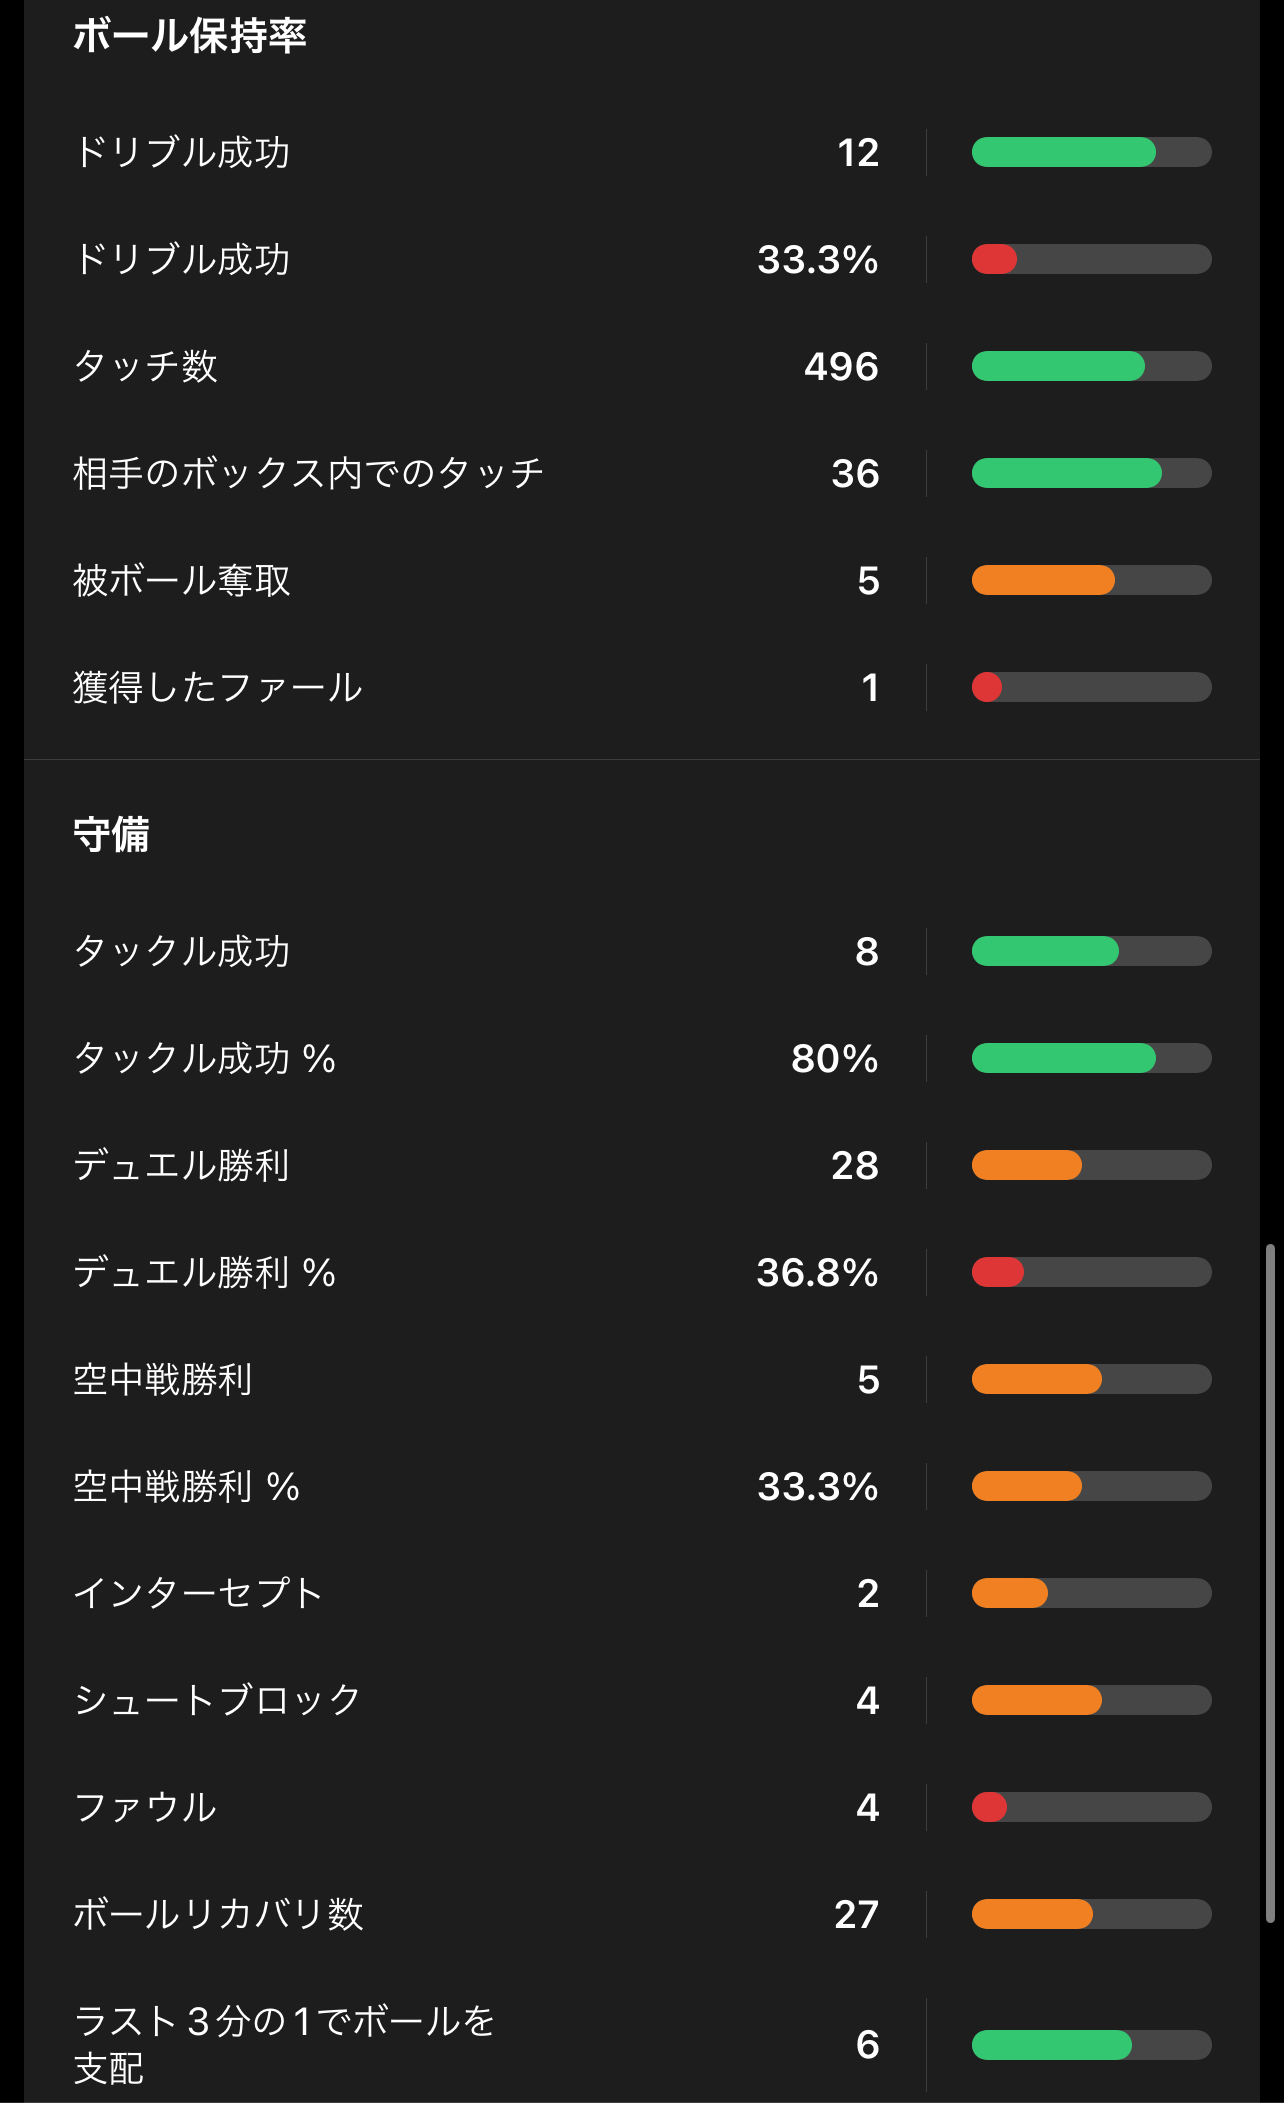Tap the ドリブル成功 row showing 12
The height and width of the screenshot is (2103, 1284).
(642, 152)
